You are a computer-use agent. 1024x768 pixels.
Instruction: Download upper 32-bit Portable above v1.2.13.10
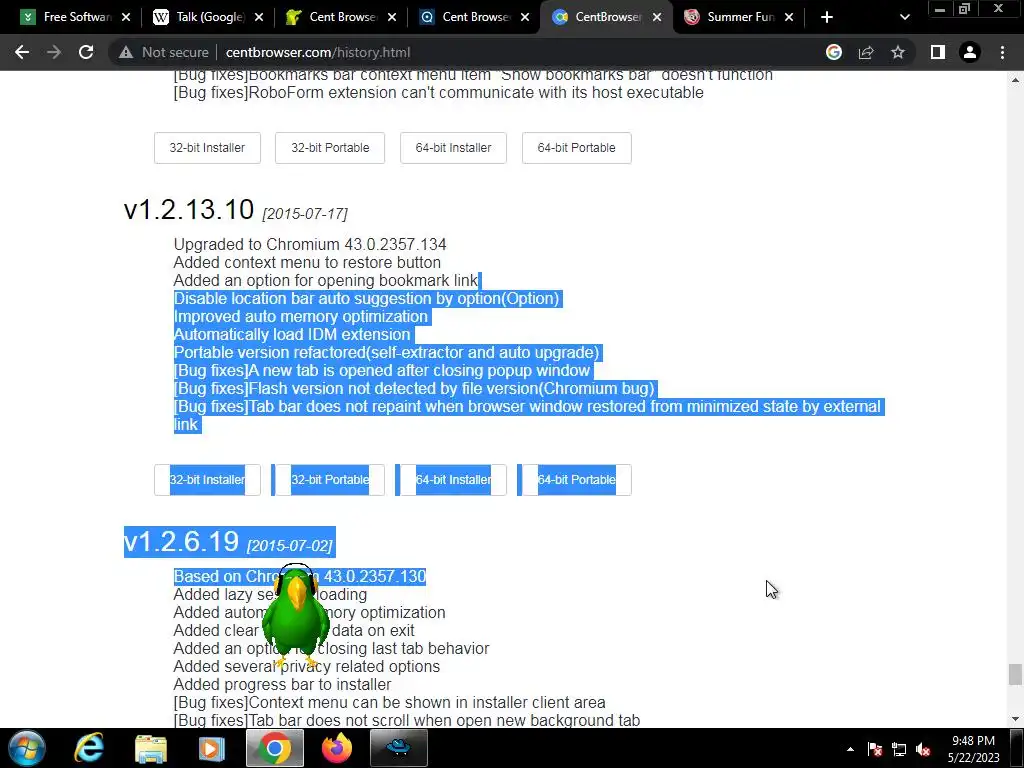click(x=330, y=148)
